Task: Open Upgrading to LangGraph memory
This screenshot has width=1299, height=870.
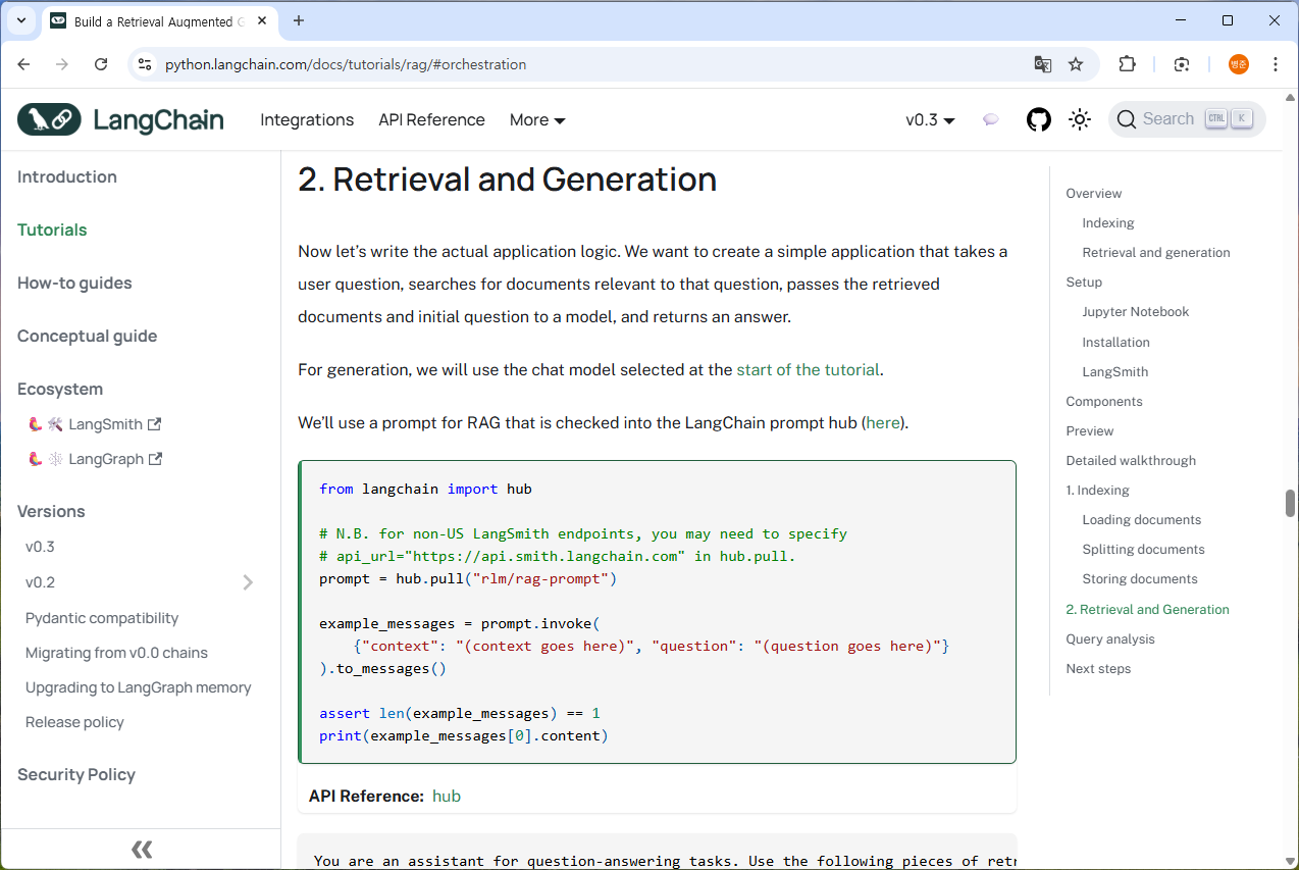Action: 138,688
